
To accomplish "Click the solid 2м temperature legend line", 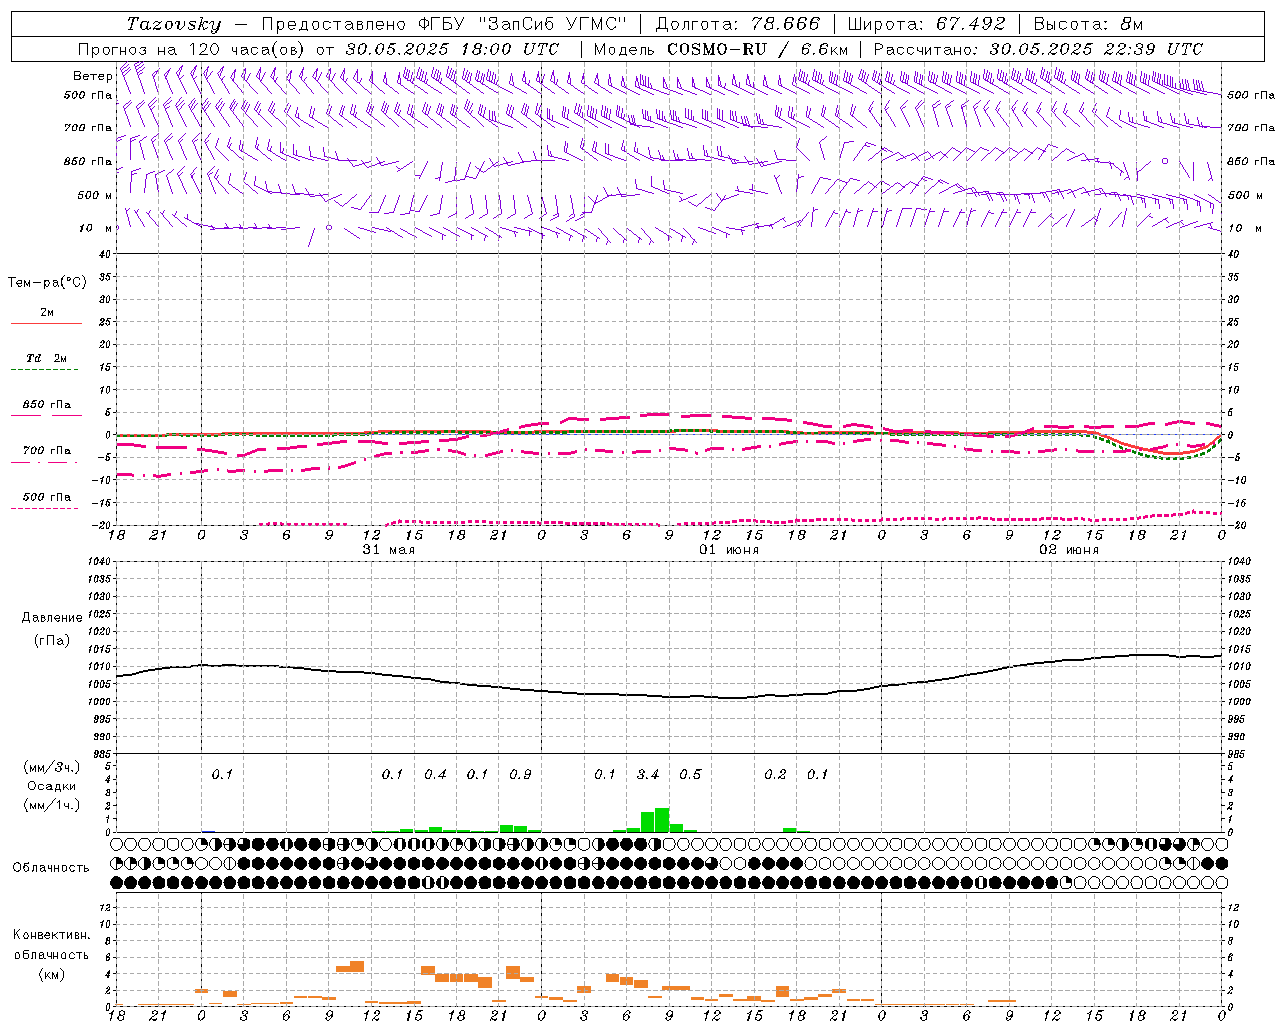I will (46, 323).
